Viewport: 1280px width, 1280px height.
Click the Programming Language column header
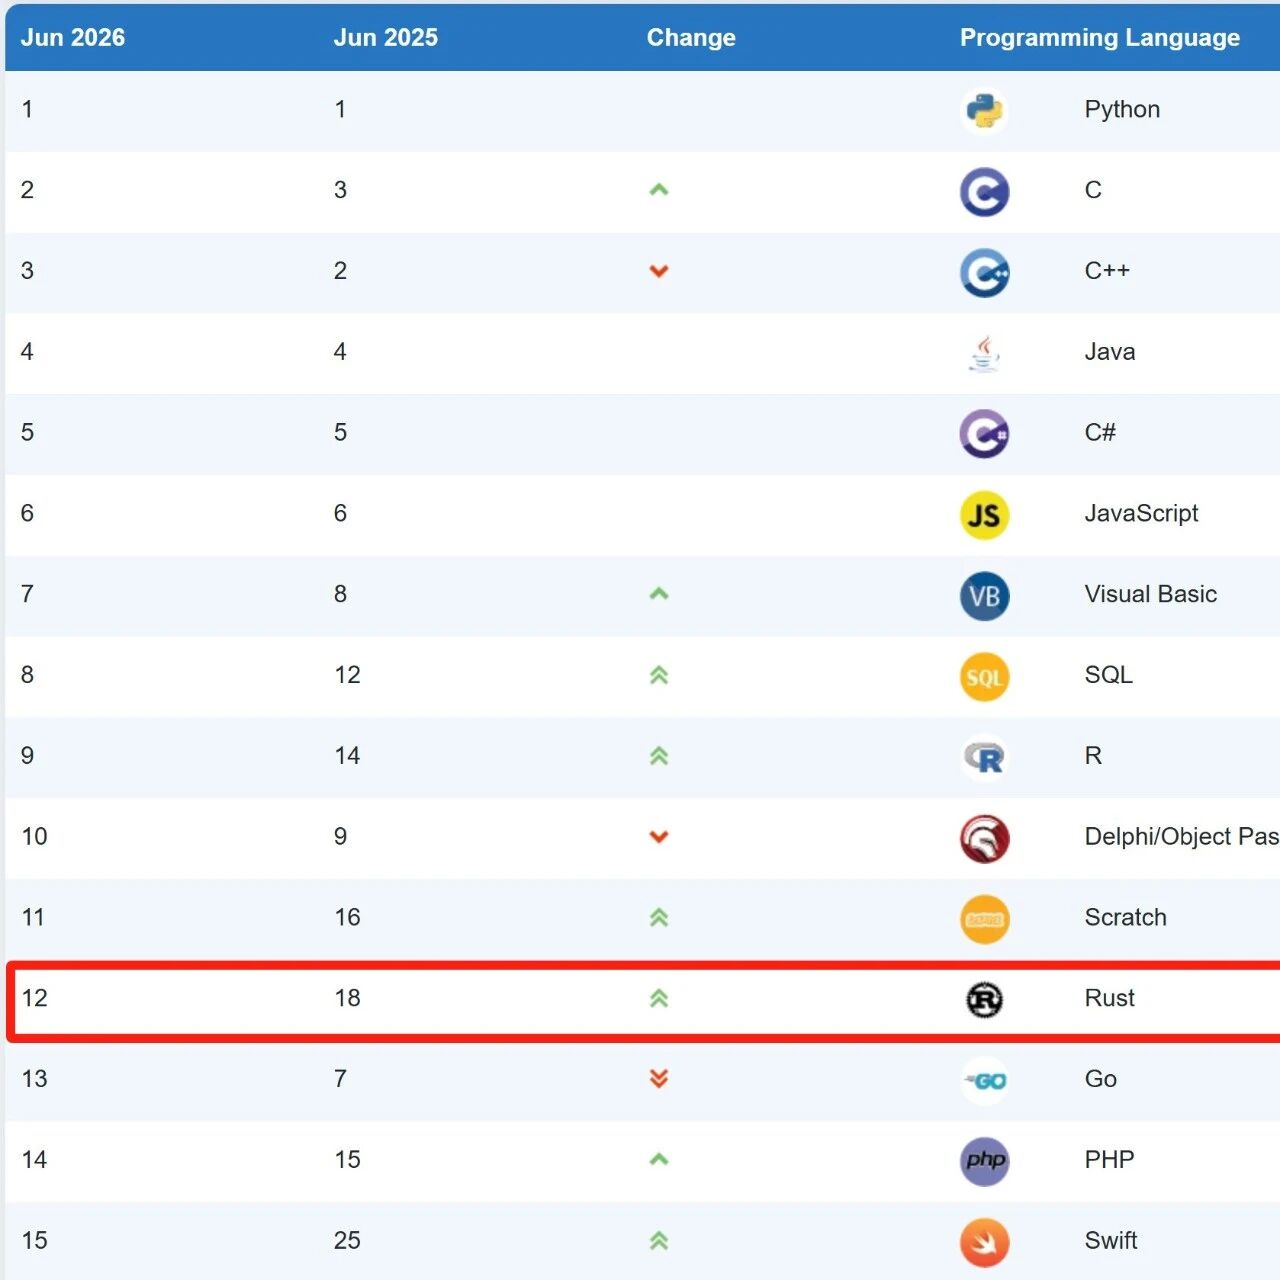pos(1100,38)
